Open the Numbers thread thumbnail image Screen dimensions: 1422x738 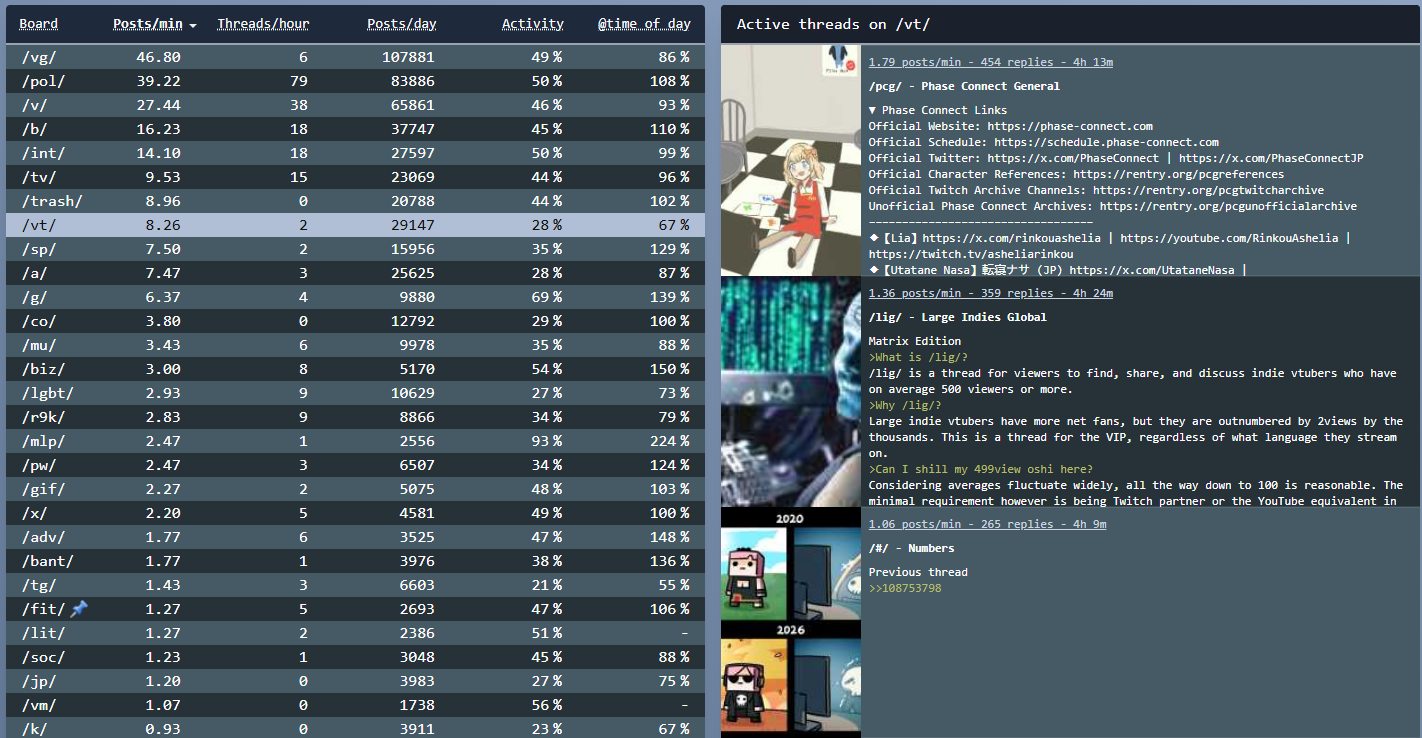tap(791, 623)
